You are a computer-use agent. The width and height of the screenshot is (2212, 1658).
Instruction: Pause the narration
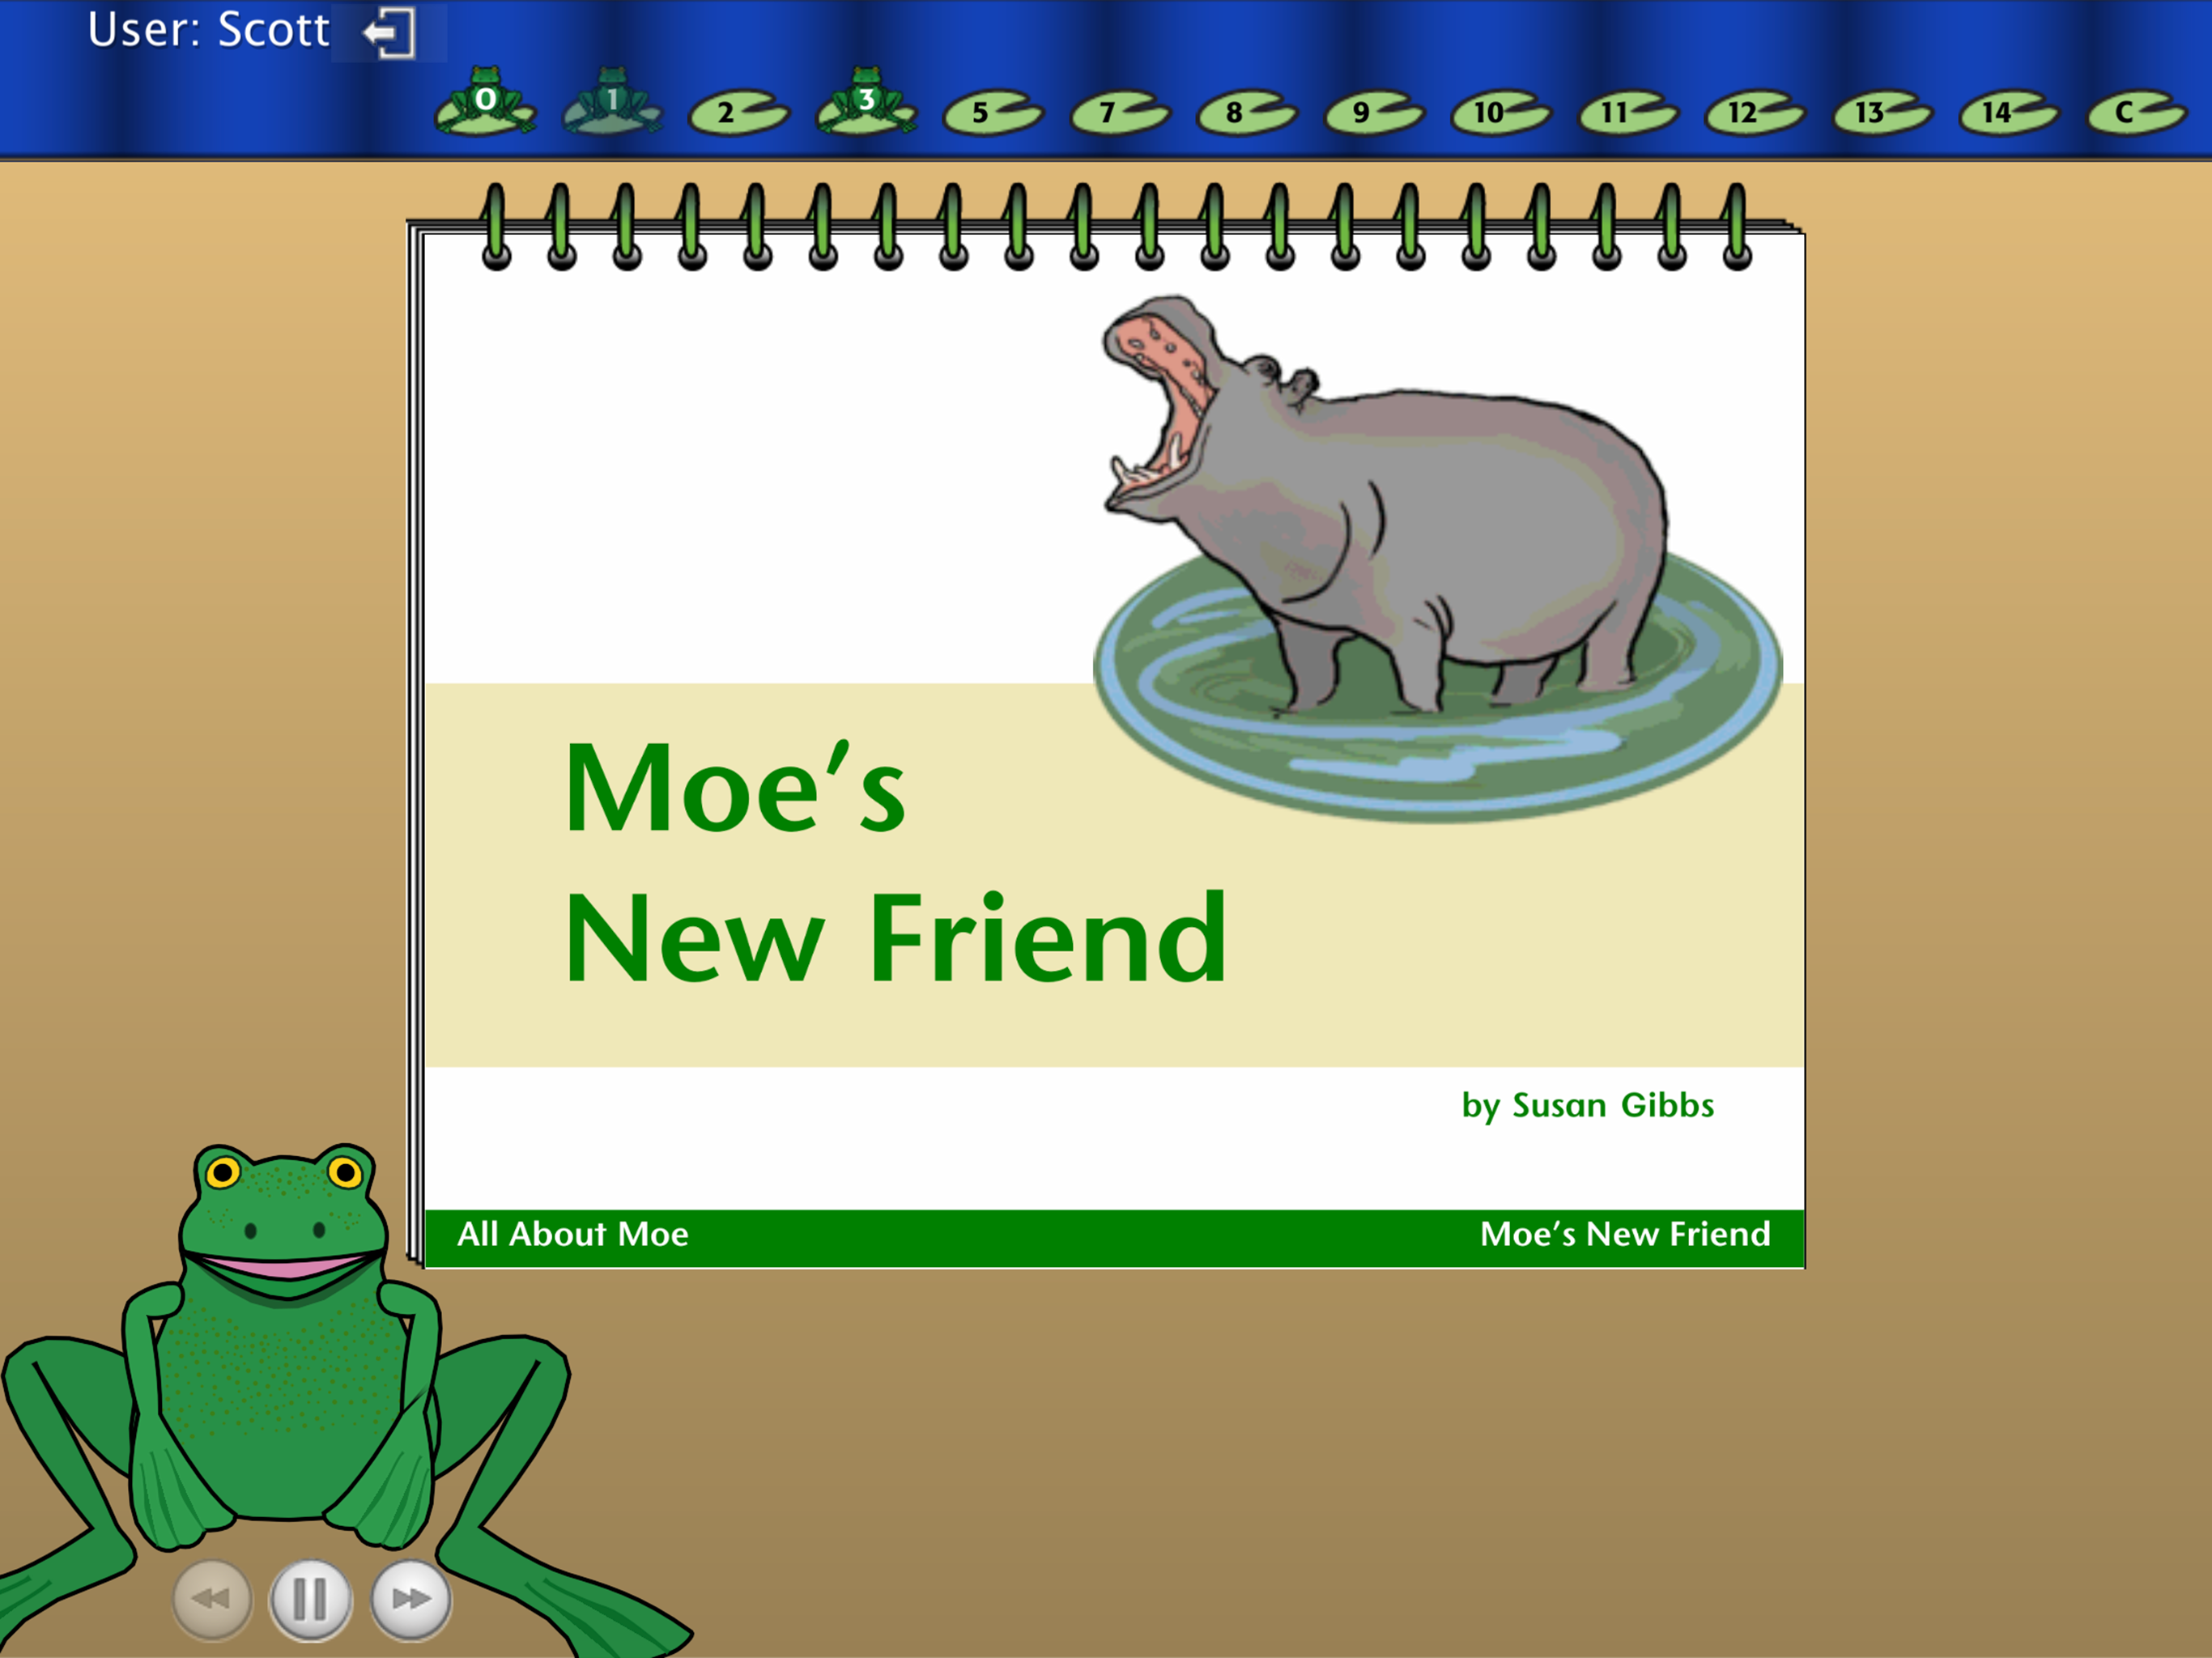311,1600
